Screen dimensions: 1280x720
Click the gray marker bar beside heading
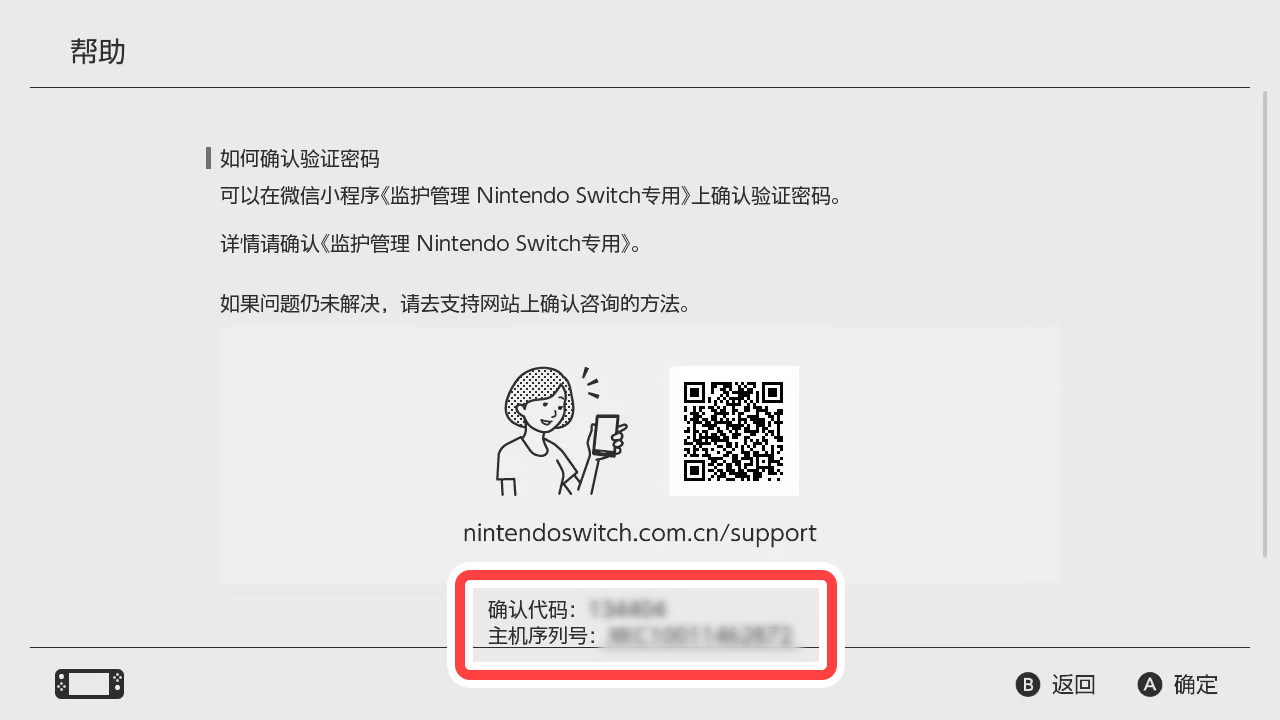[208, 158]
